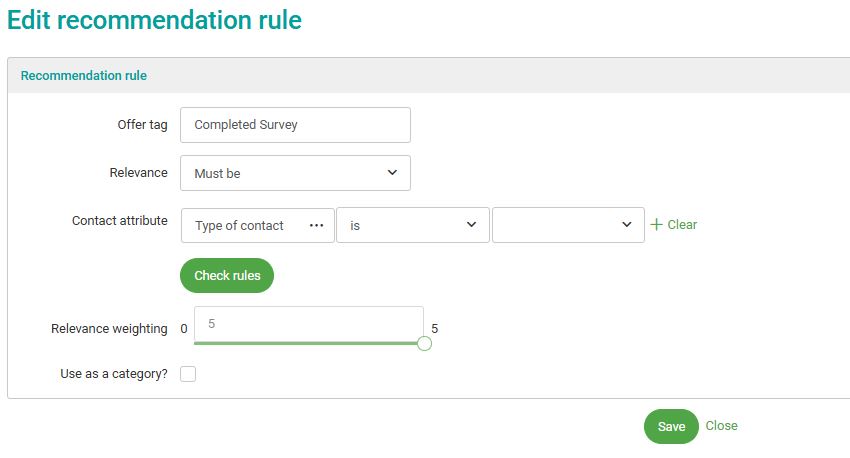Viewport: 850px width, 458px height.
Task: Toggle the 'Use as a category?' checkbox
Action: [188, 374]
